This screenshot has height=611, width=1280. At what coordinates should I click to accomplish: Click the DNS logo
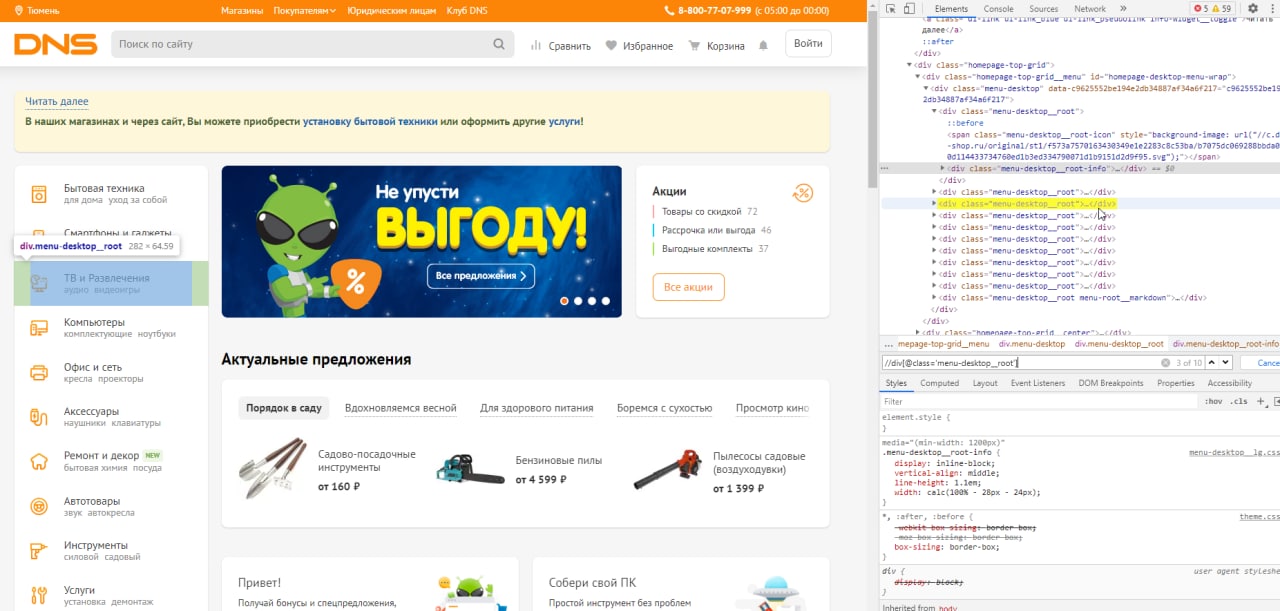(55, 44)
